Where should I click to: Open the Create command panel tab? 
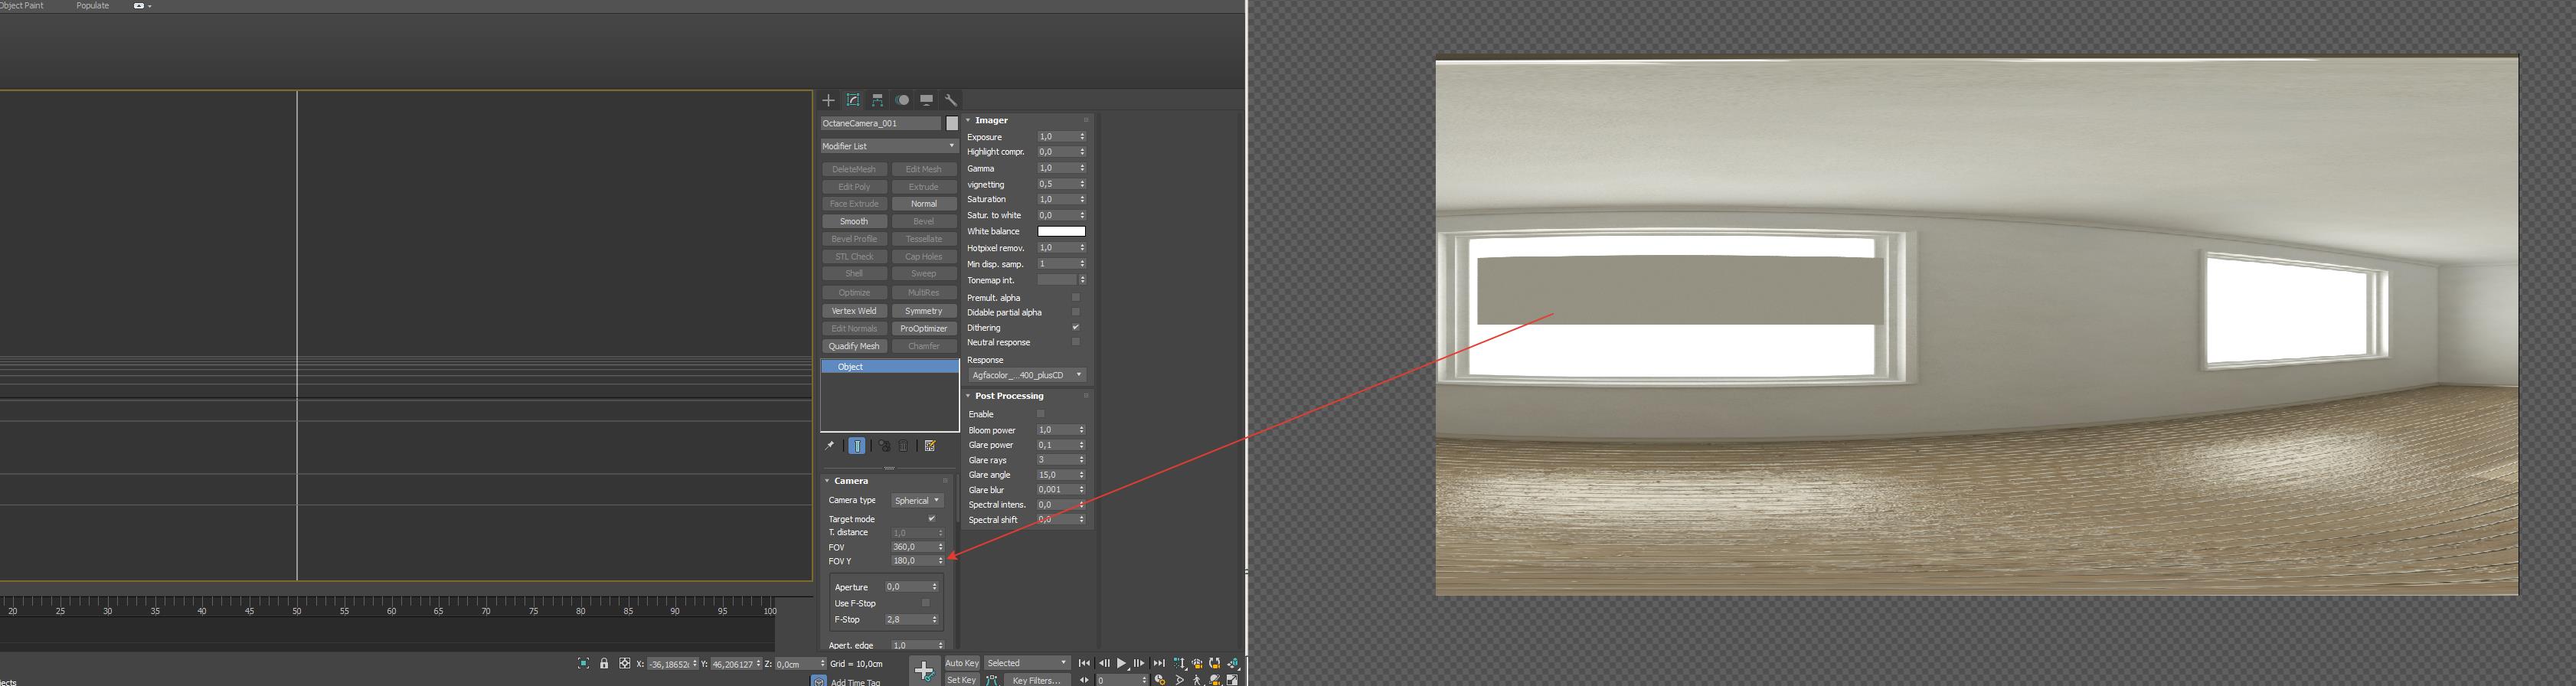pos(828,100)
